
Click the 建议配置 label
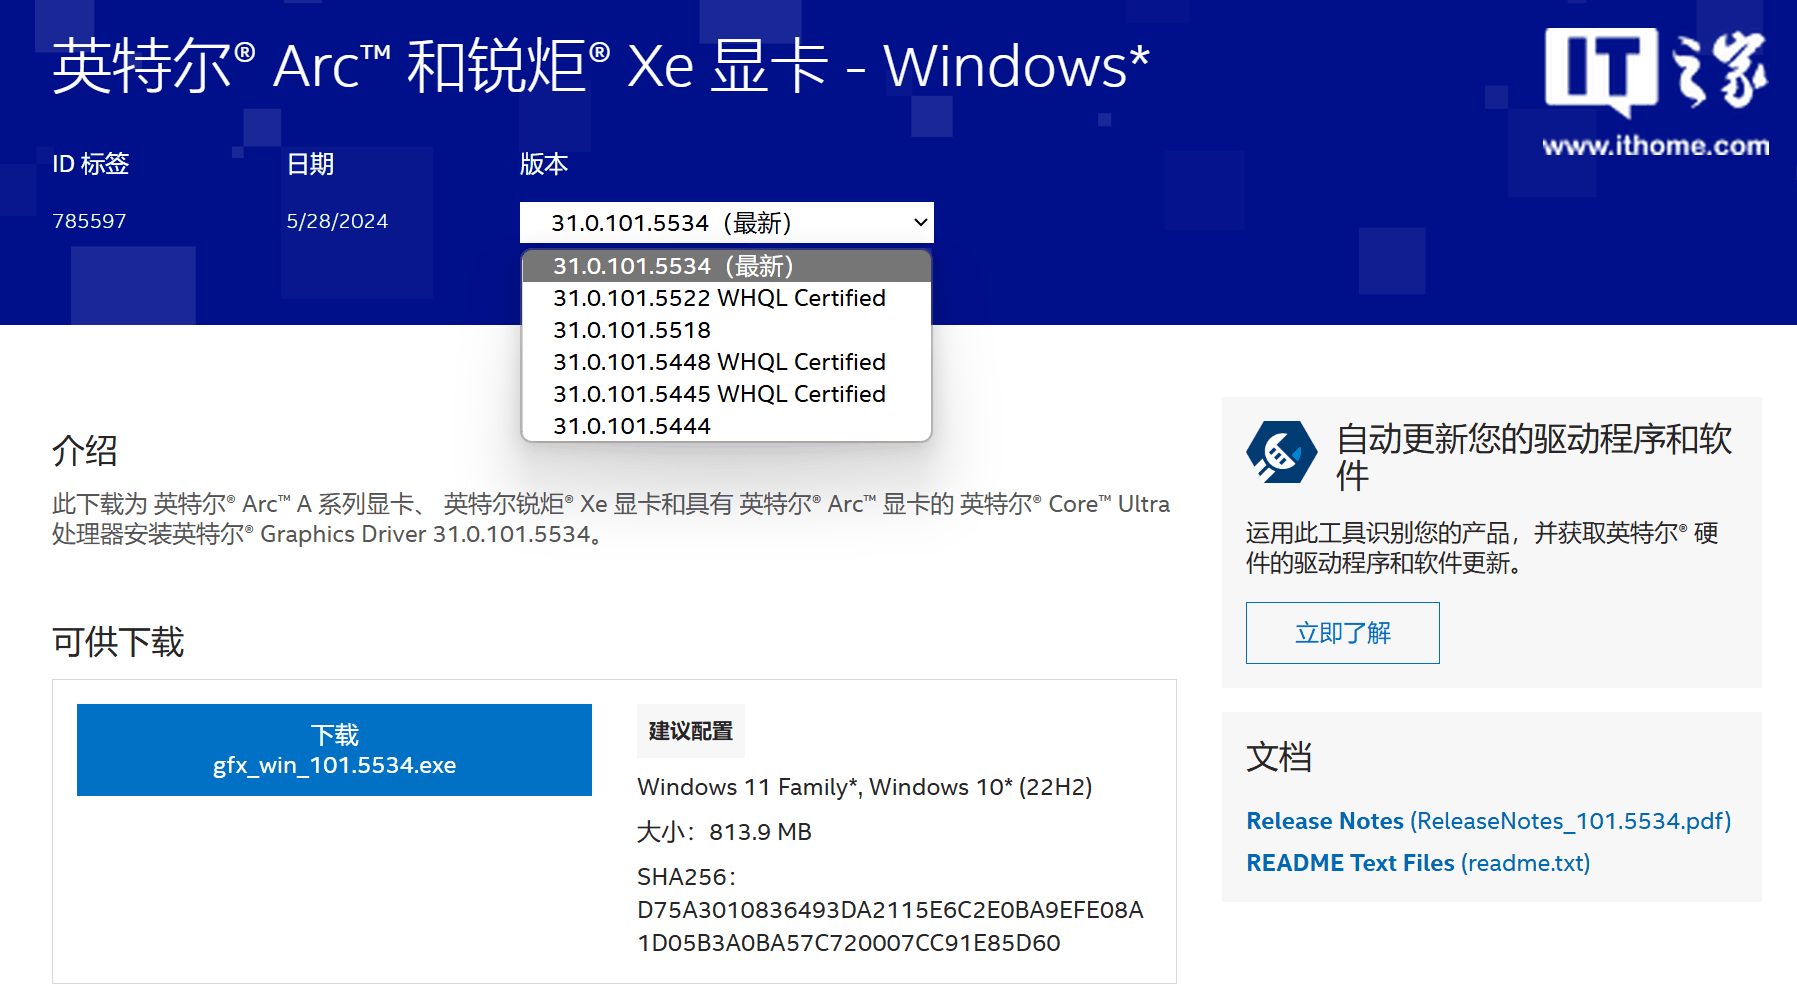[690, 731]
